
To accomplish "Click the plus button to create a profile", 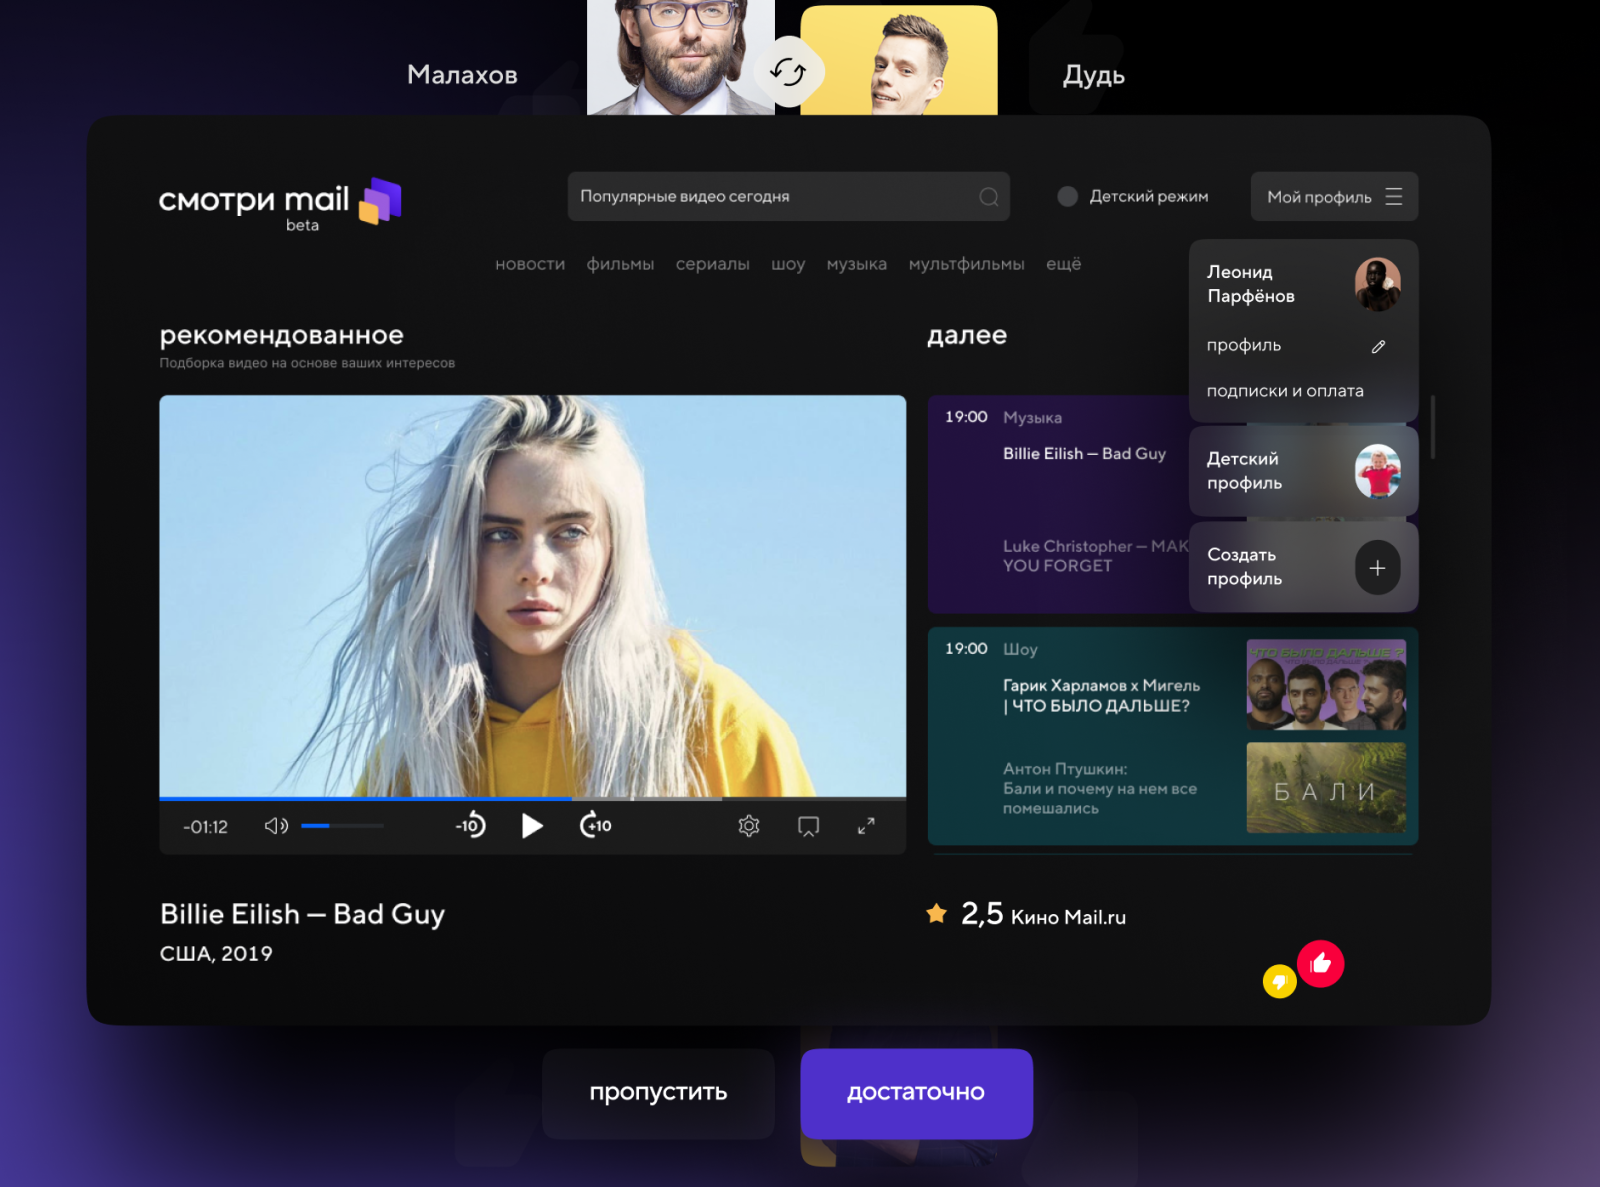I will point(1377,568).
